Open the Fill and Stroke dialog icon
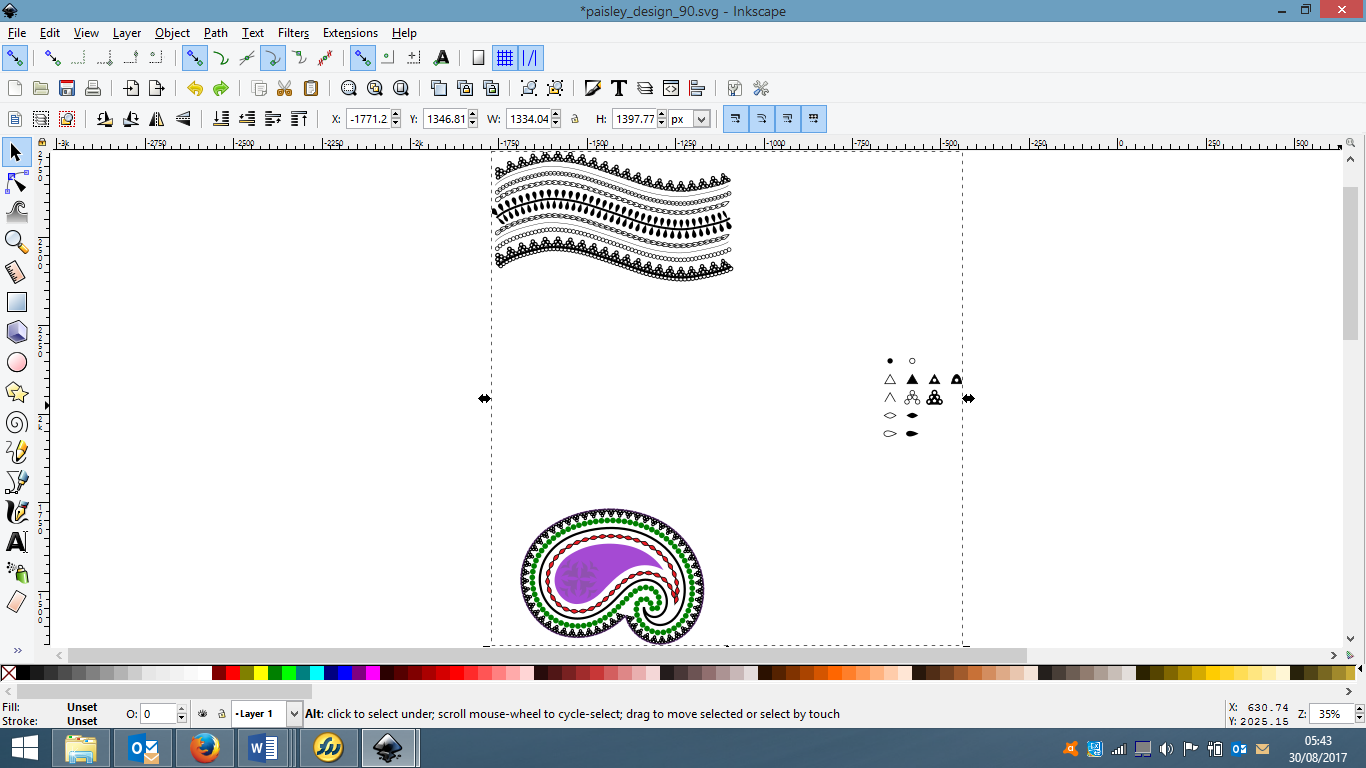Screen dimensions: 1366x768 [x=592, y=88]
